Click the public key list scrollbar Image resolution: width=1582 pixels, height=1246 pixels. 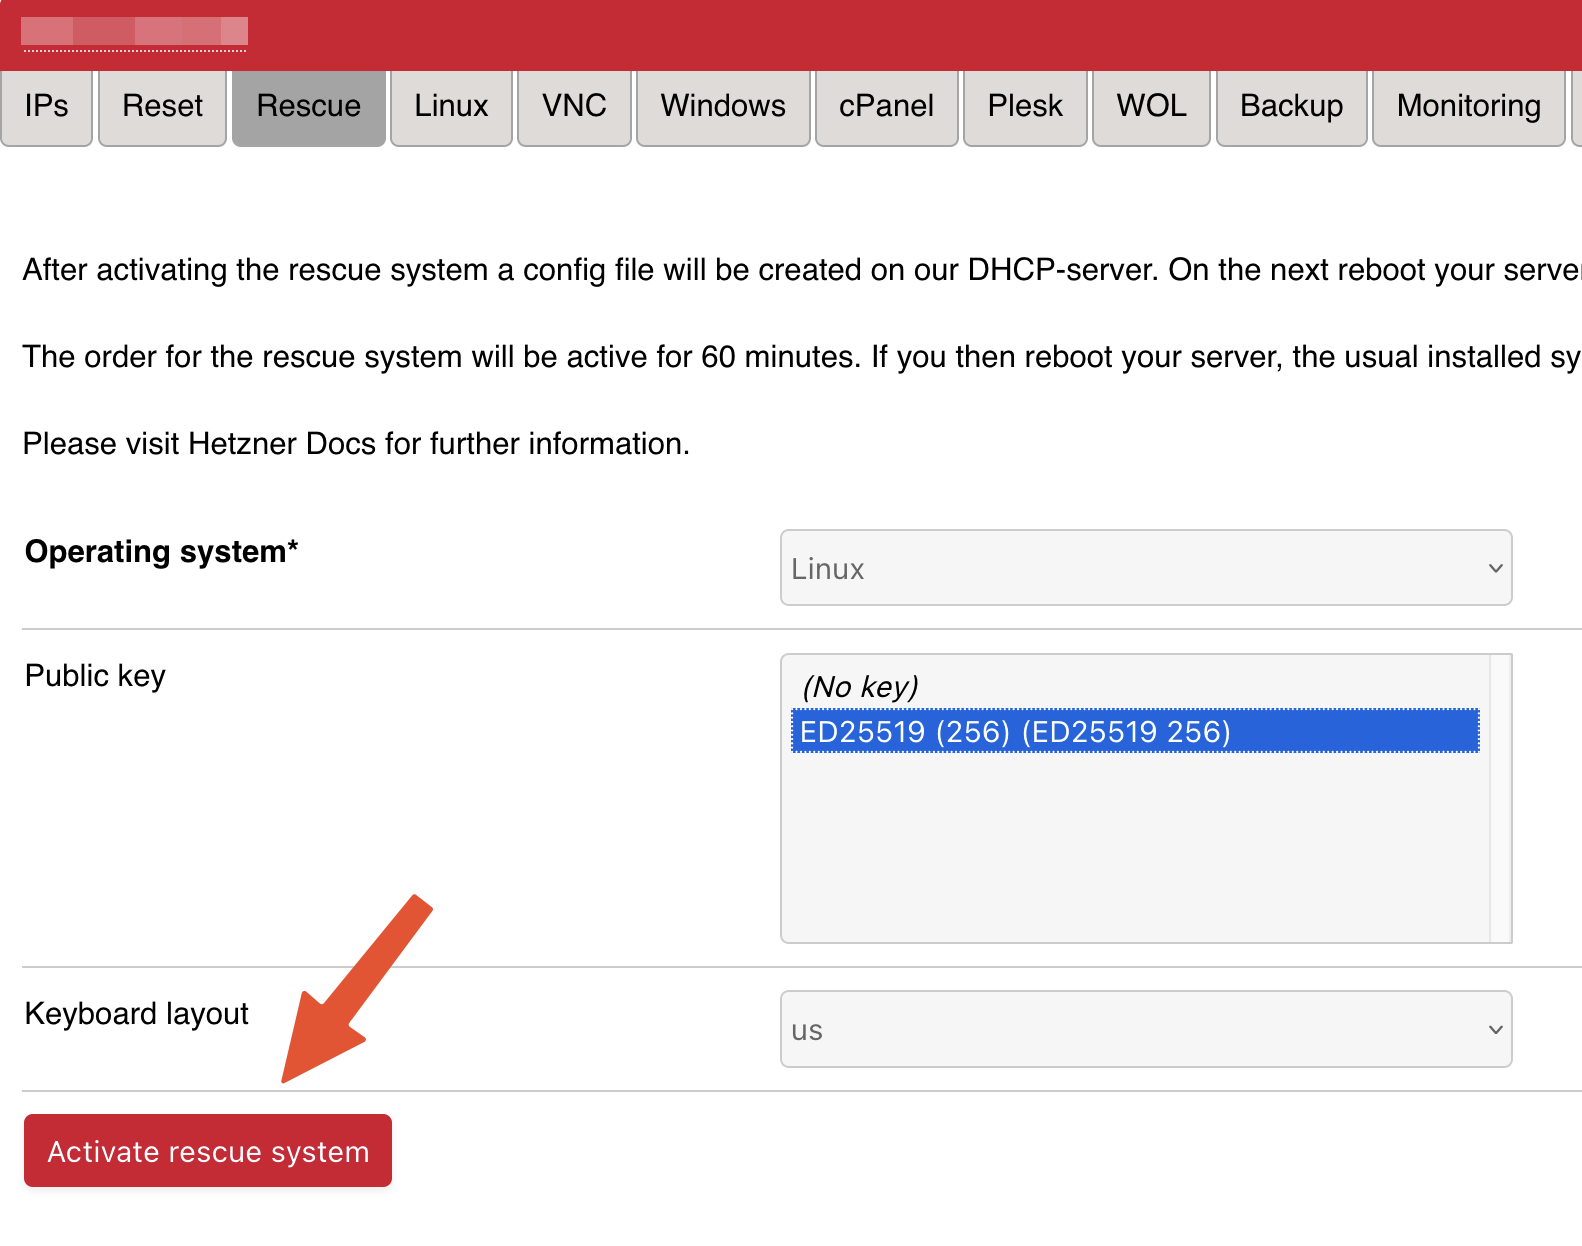click(x=1499, y=798)
